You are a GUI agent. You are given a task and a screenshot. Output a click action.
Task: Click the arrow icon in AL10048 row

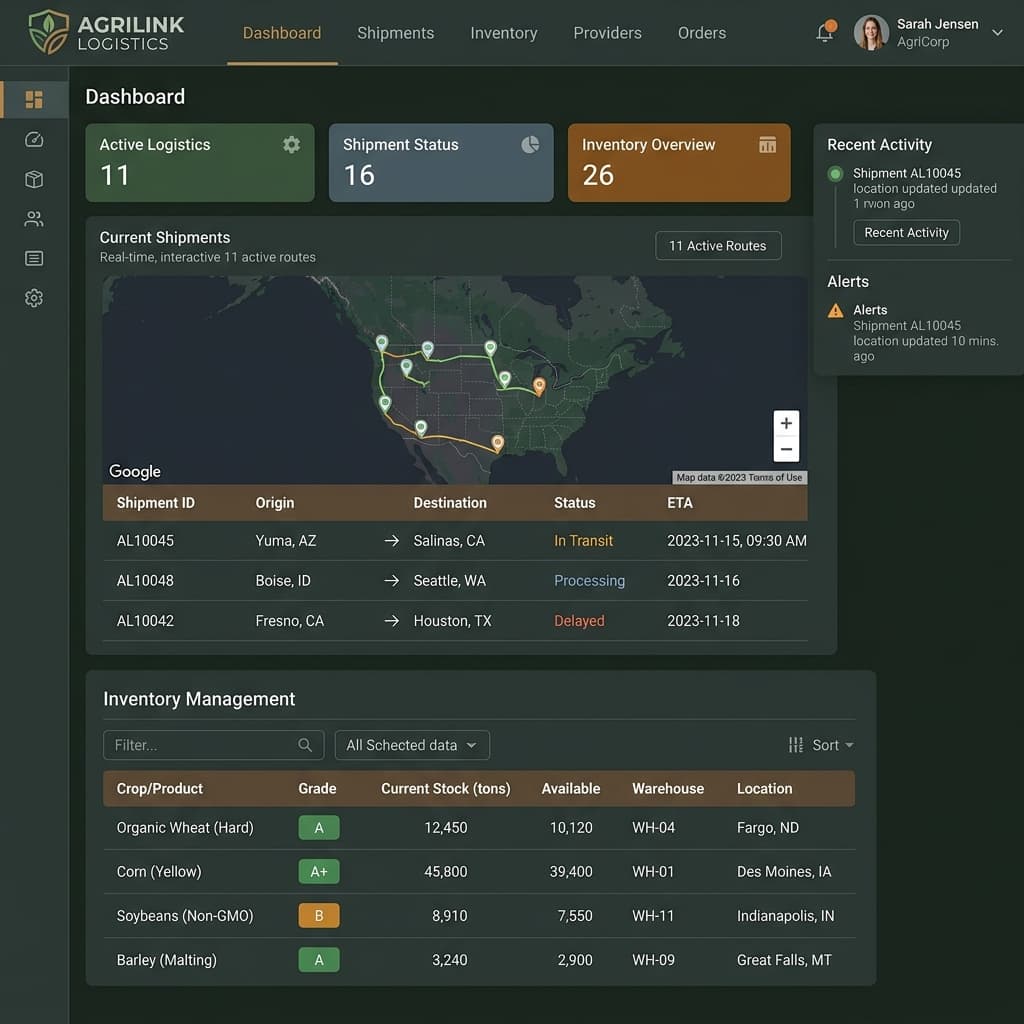tap(391, 581)
